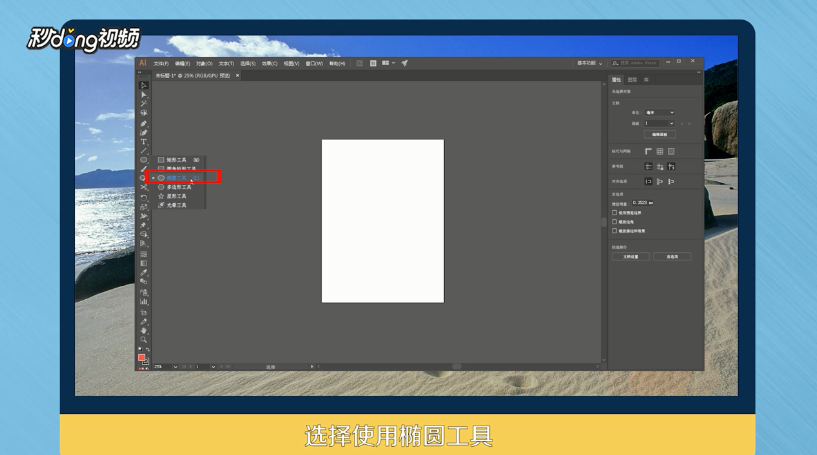This screenshot has height=455, width=817.
Task: Open the Edit (编辑) menu
Action: pyautogui.click(x=182, y=64)
